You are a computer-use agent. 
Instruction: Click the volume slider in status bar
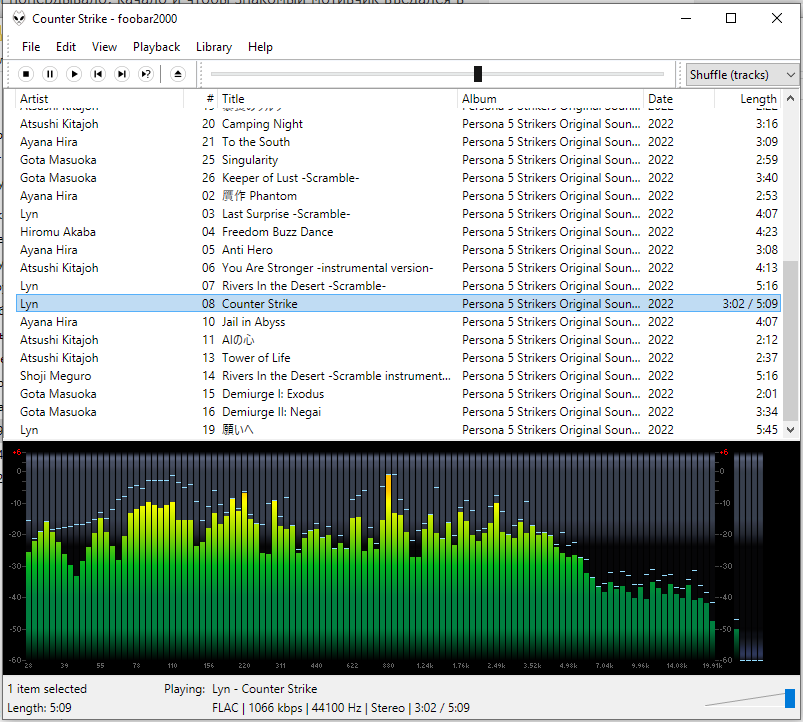(789, 698)
